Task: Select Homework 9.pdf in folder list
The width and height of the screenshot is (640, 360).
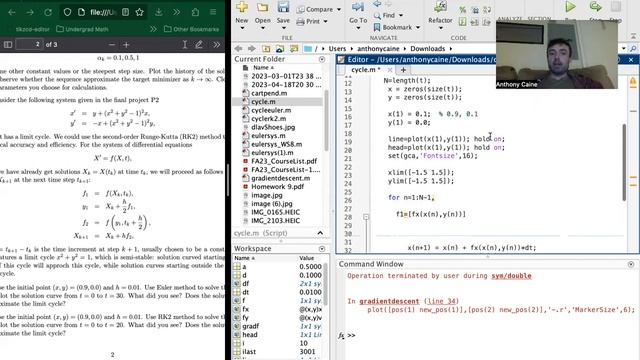Action: point(278,187)
